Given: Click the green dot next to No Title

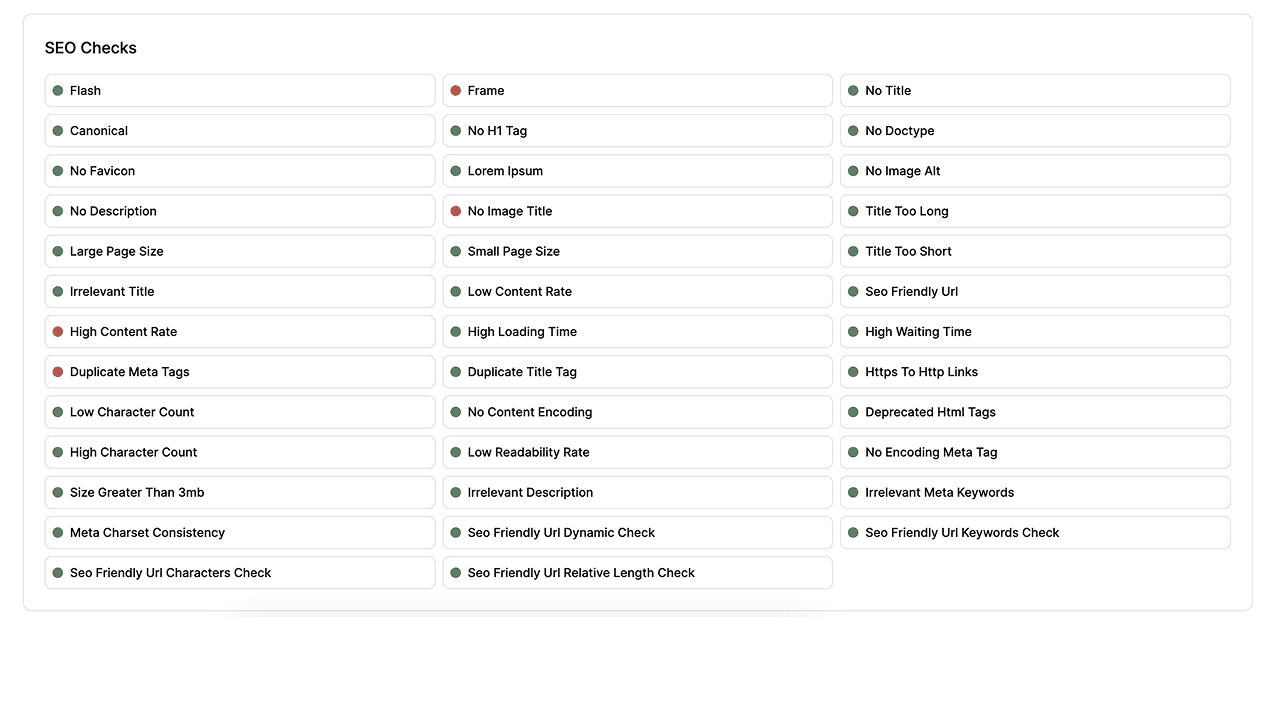Looking at the screenshot, I should pos(854,91).
